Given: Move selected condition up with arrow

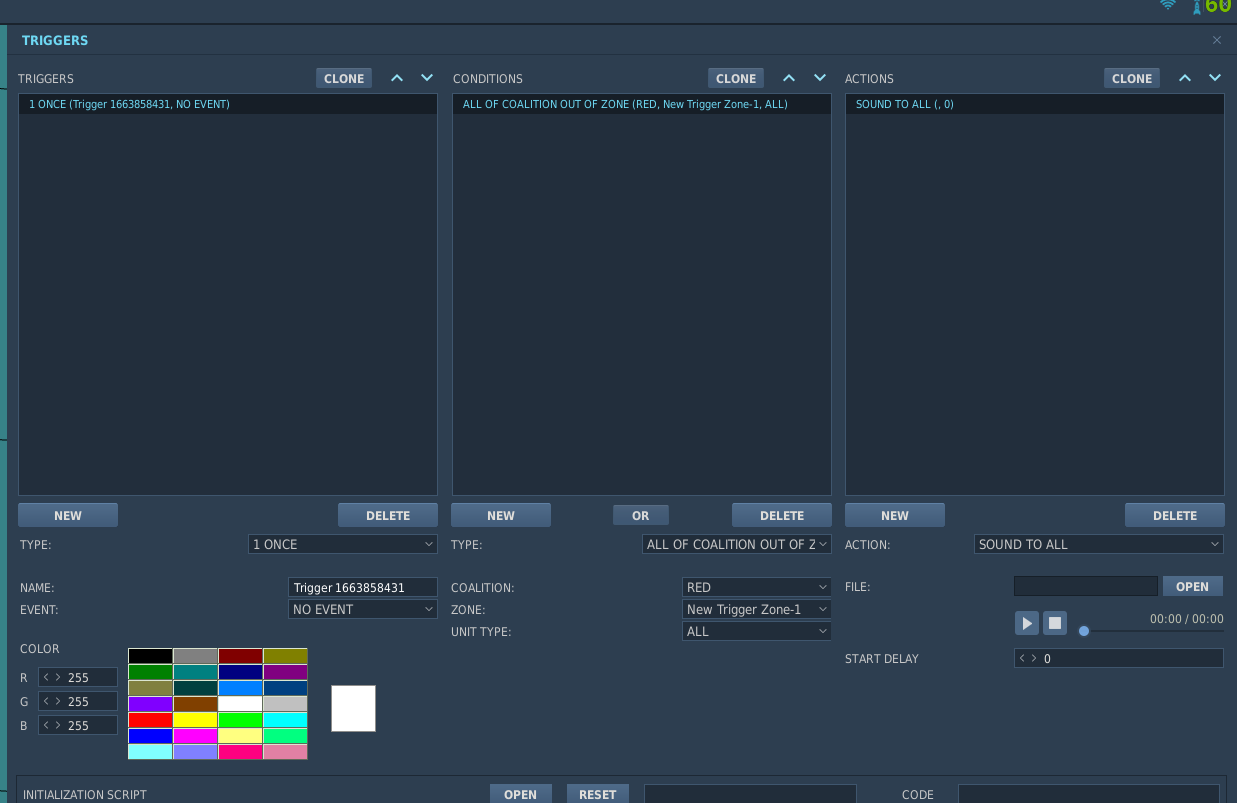Looking at the screenshot, I should (789, 78).
